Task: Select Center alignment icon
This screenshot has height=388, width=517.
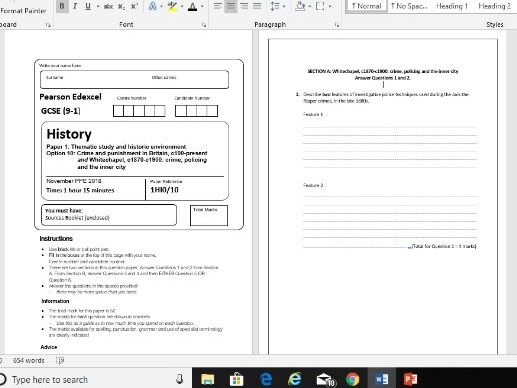Action: [x=231, y=6]
